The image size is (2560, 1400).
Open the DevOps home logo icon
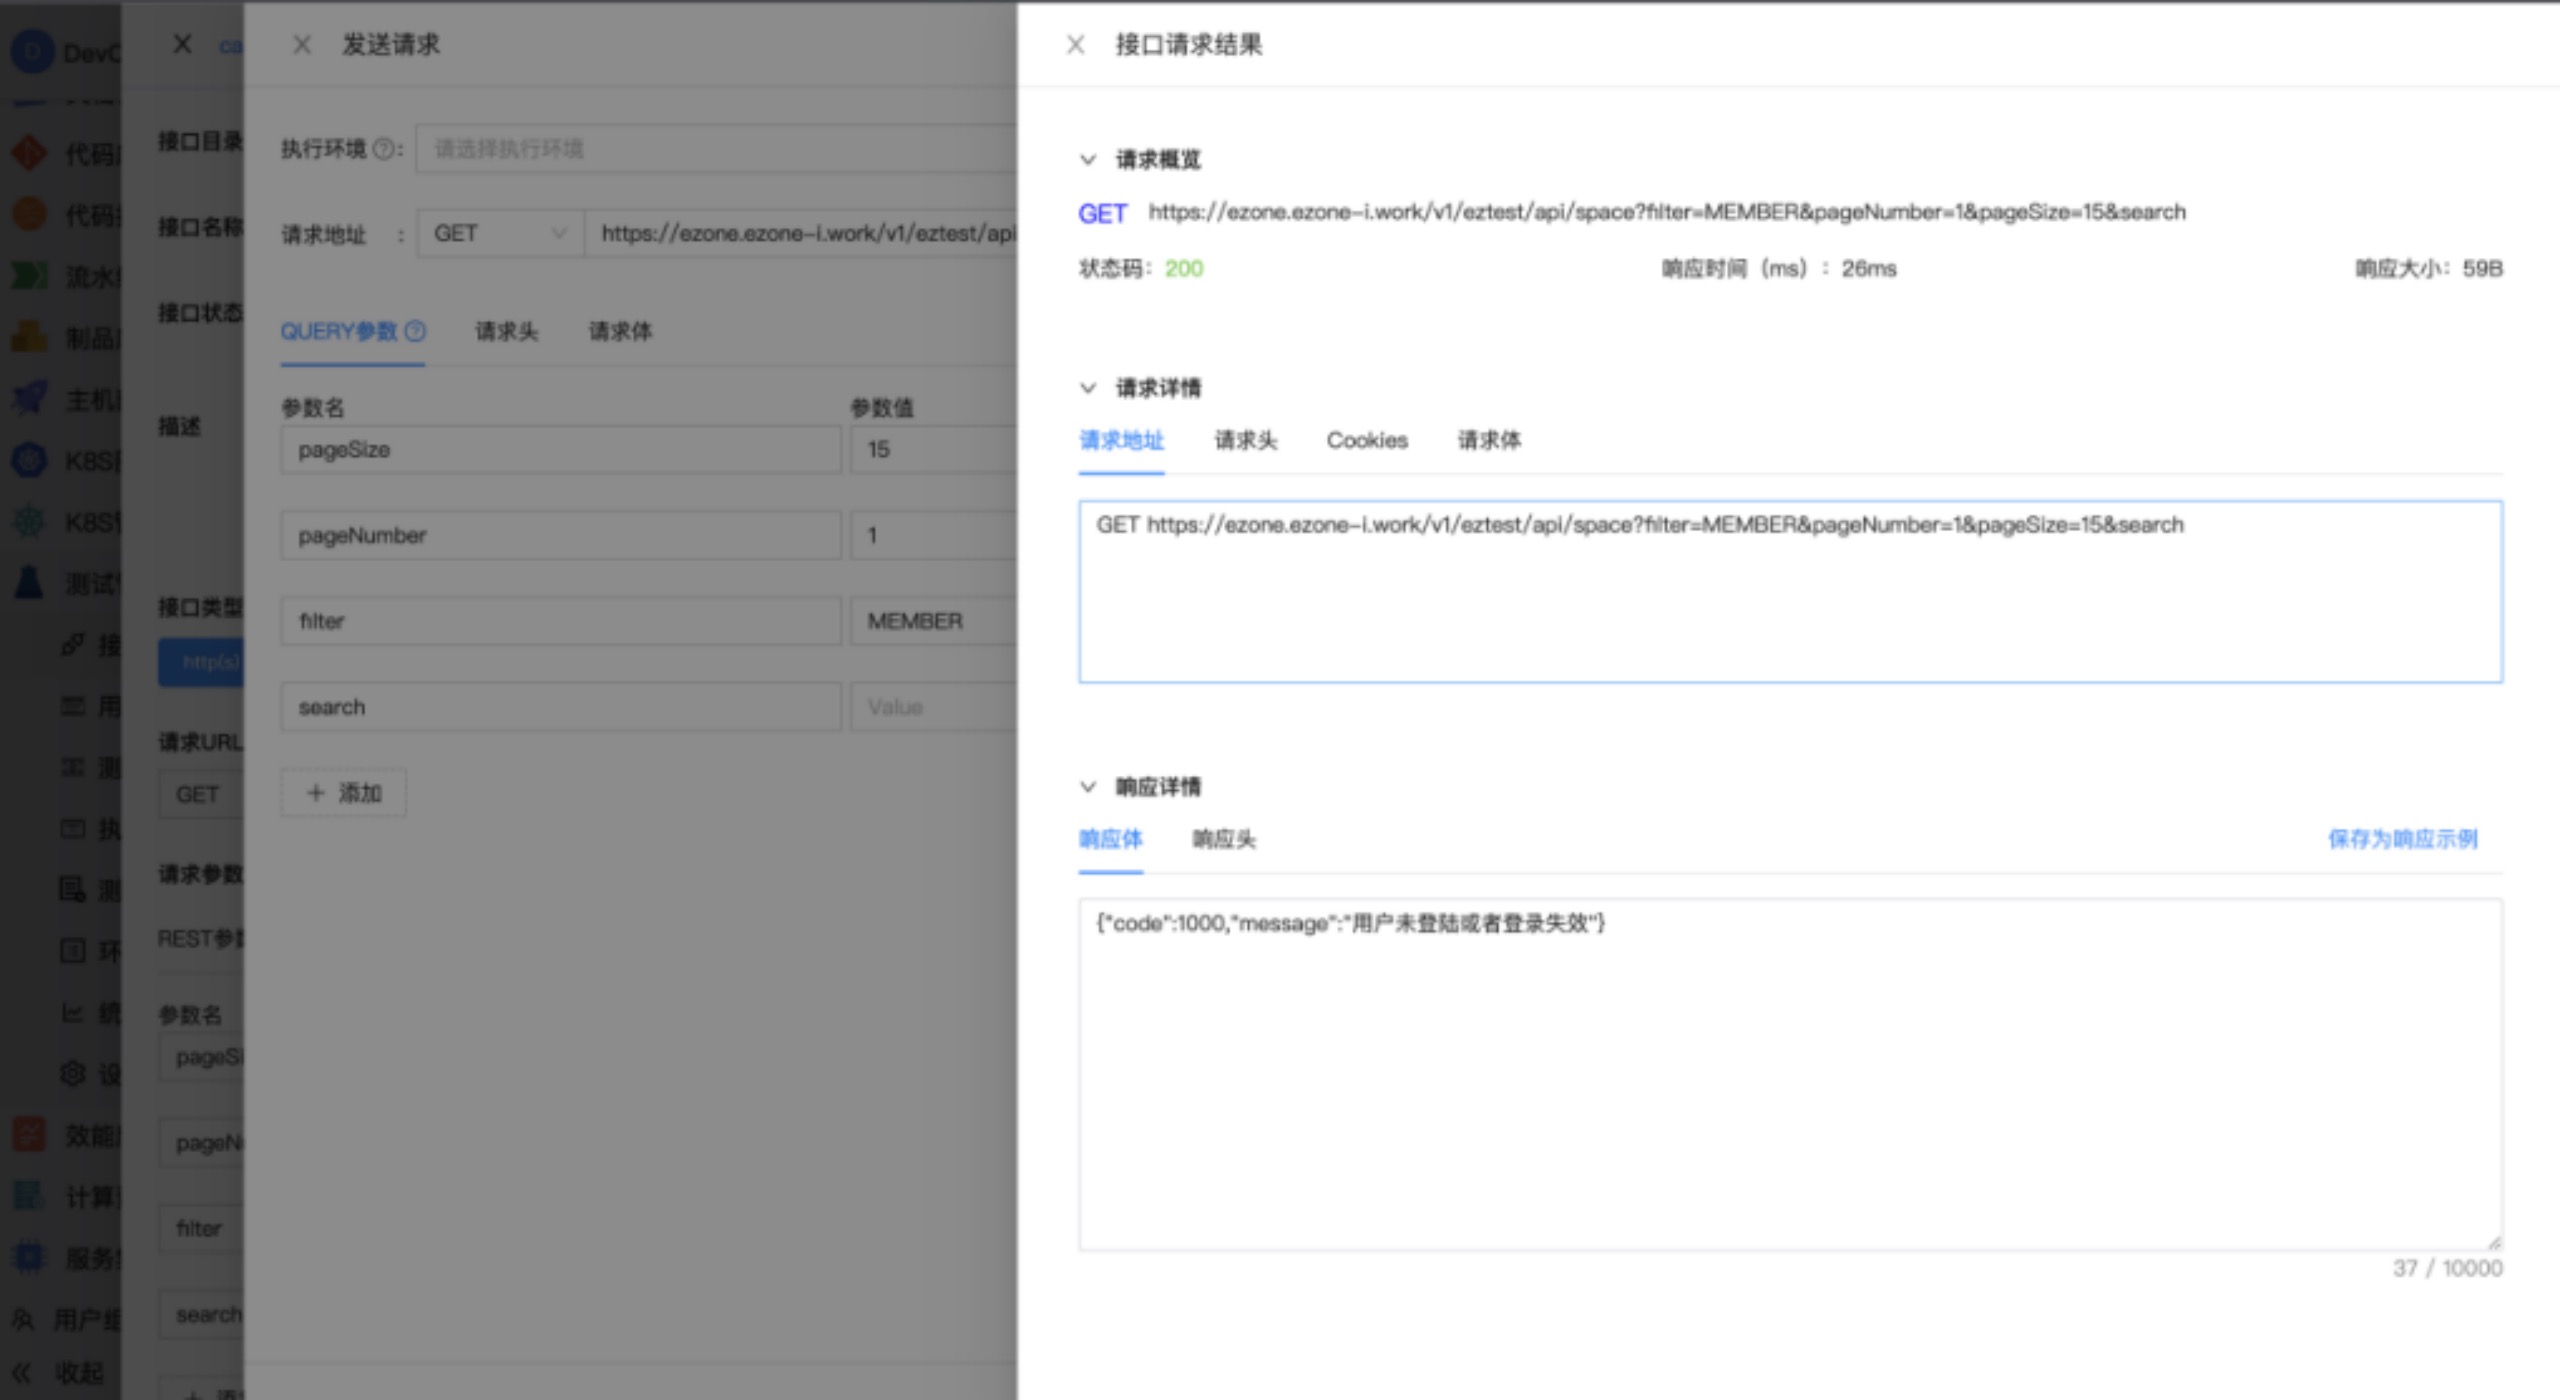(x=32, y=51)
